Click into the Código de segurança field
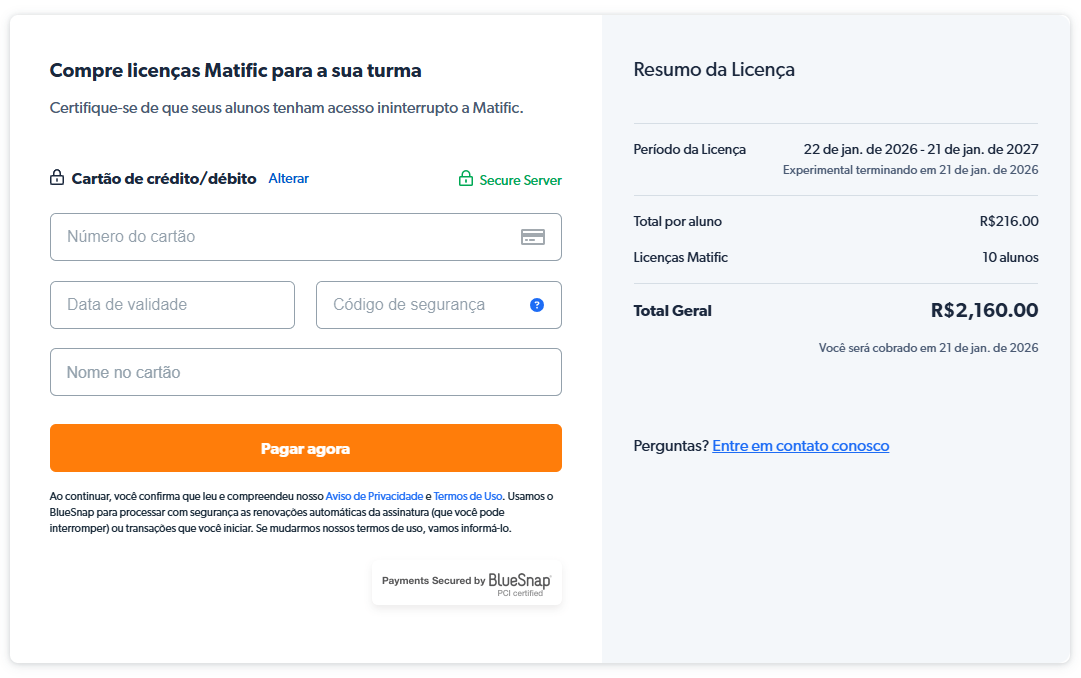 point(420,305)
